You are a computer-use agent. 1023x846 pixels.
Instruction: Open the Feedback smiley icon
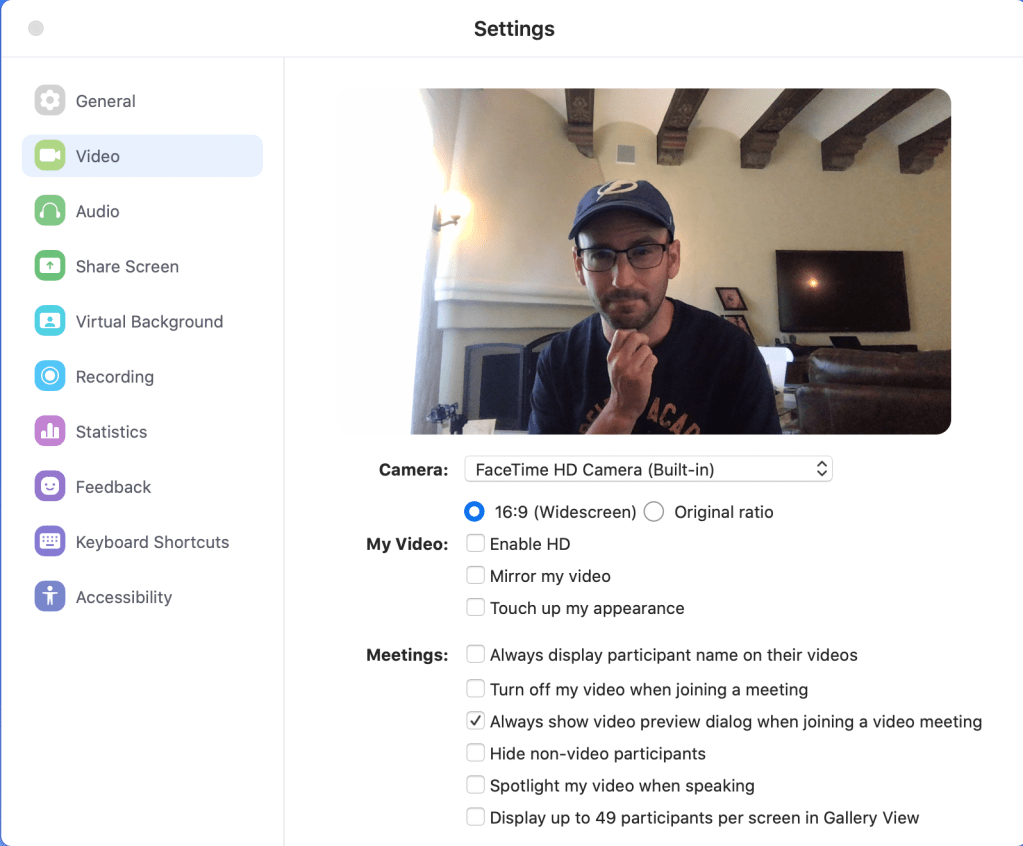(50, 487)
